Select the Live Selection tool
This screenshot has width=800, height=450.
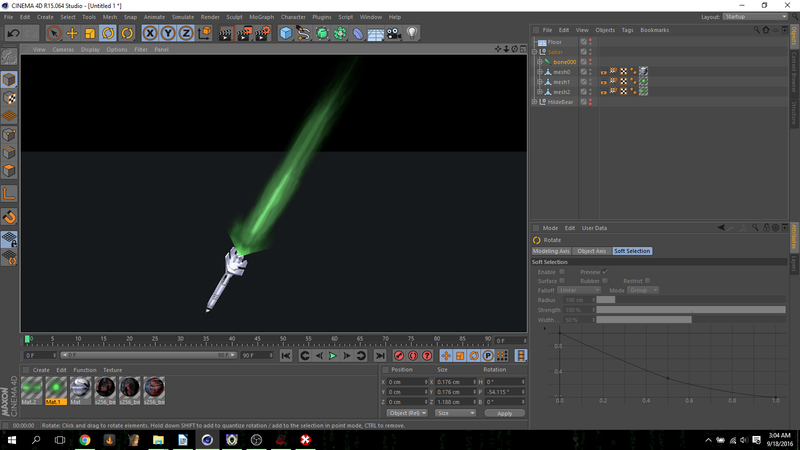pos(54,34)
